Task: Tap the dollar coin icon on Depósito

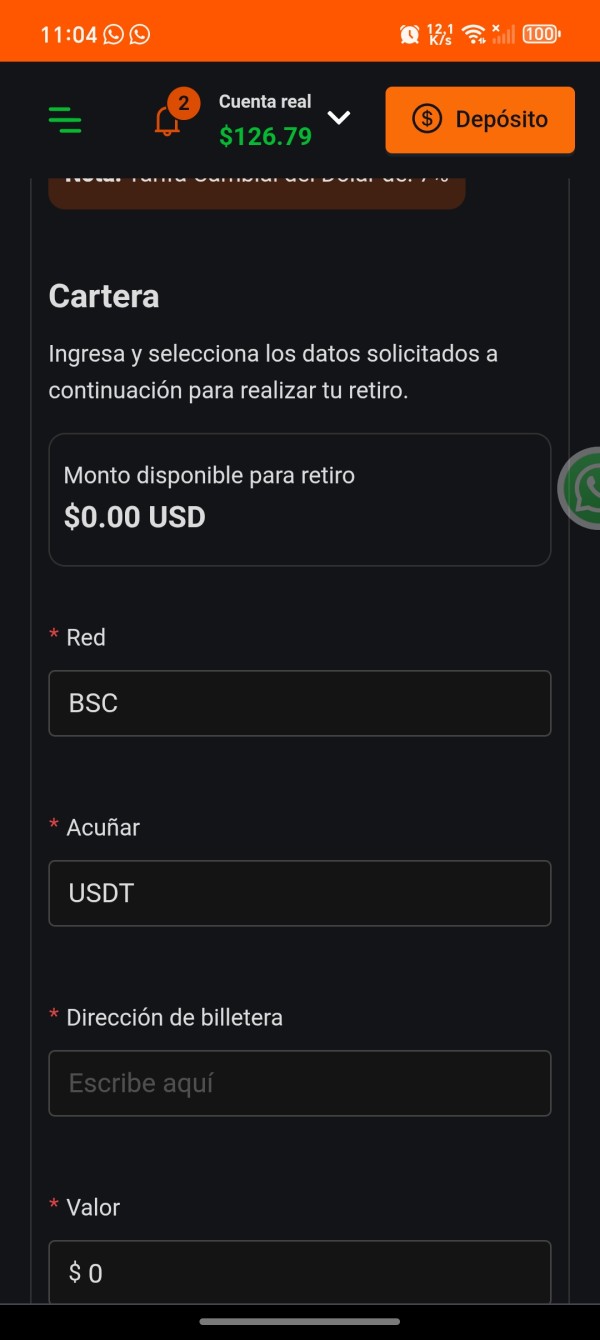Action: (x=427, y=119)
